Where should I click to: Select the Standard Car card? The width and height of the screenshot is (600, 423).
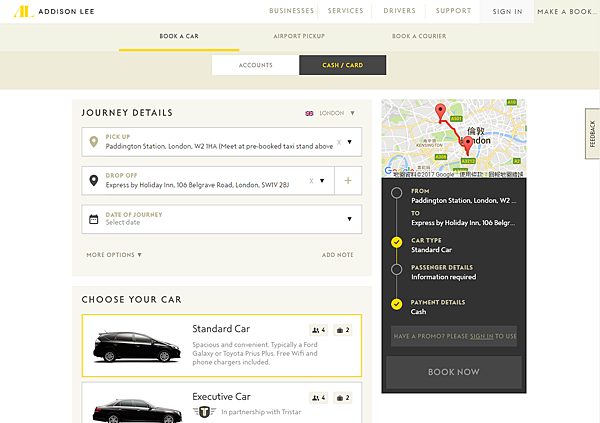pyautogui.click(x=222, y=346)
